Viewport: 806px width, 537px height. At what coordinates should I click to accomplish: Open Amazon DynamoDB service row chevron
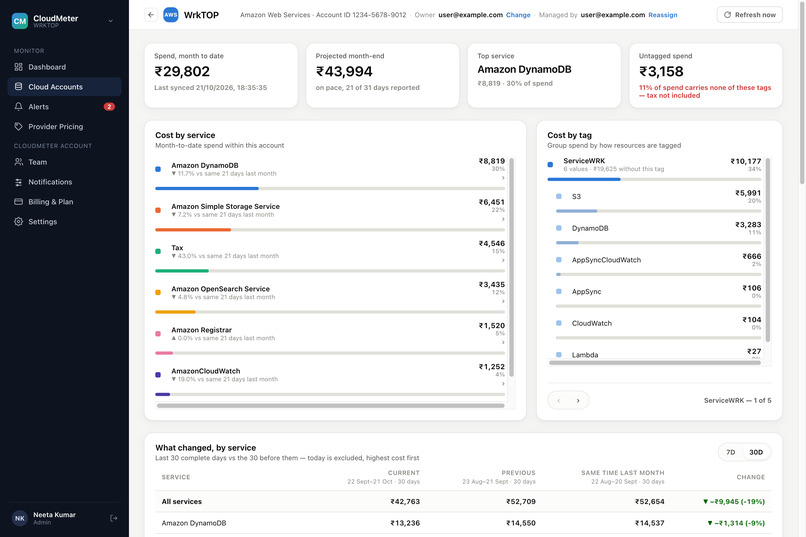[503, 178]
